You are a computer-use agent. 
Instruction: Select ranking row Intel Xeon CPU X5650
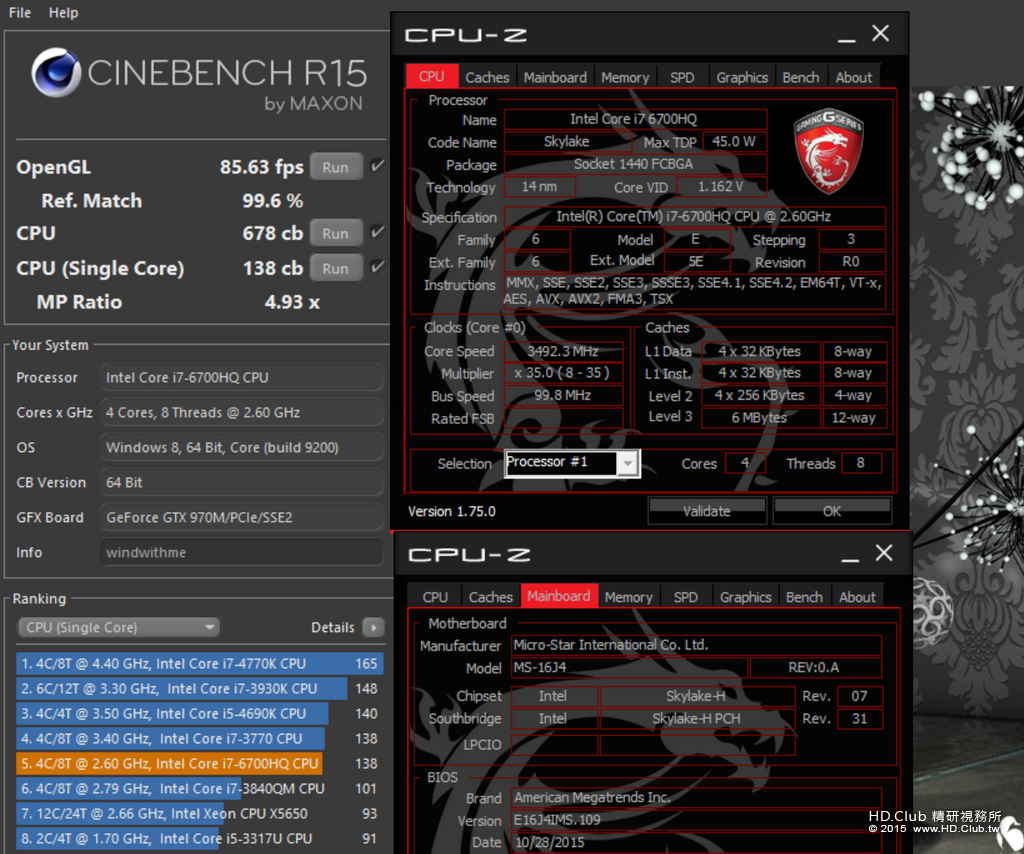point(199,813)
